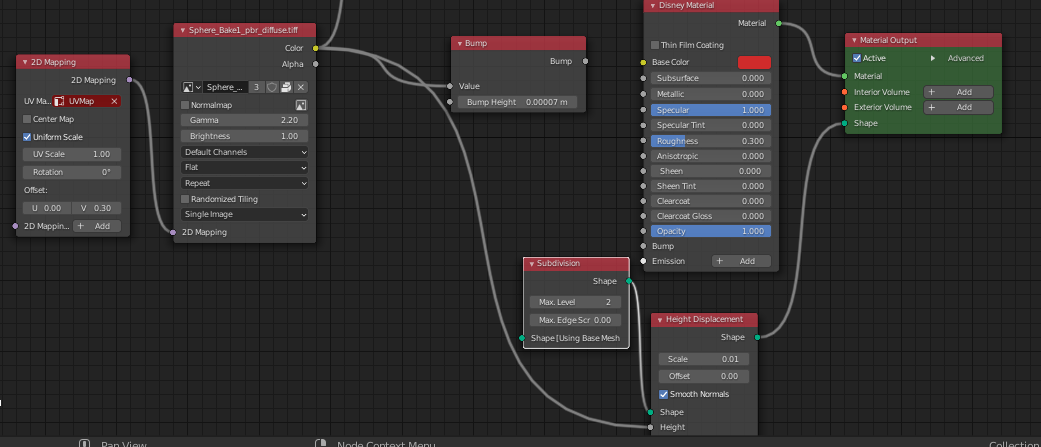Click the Bump Height value field
Screen dimensions: 1041x447
pyautogui.click(x=518, y=102)
